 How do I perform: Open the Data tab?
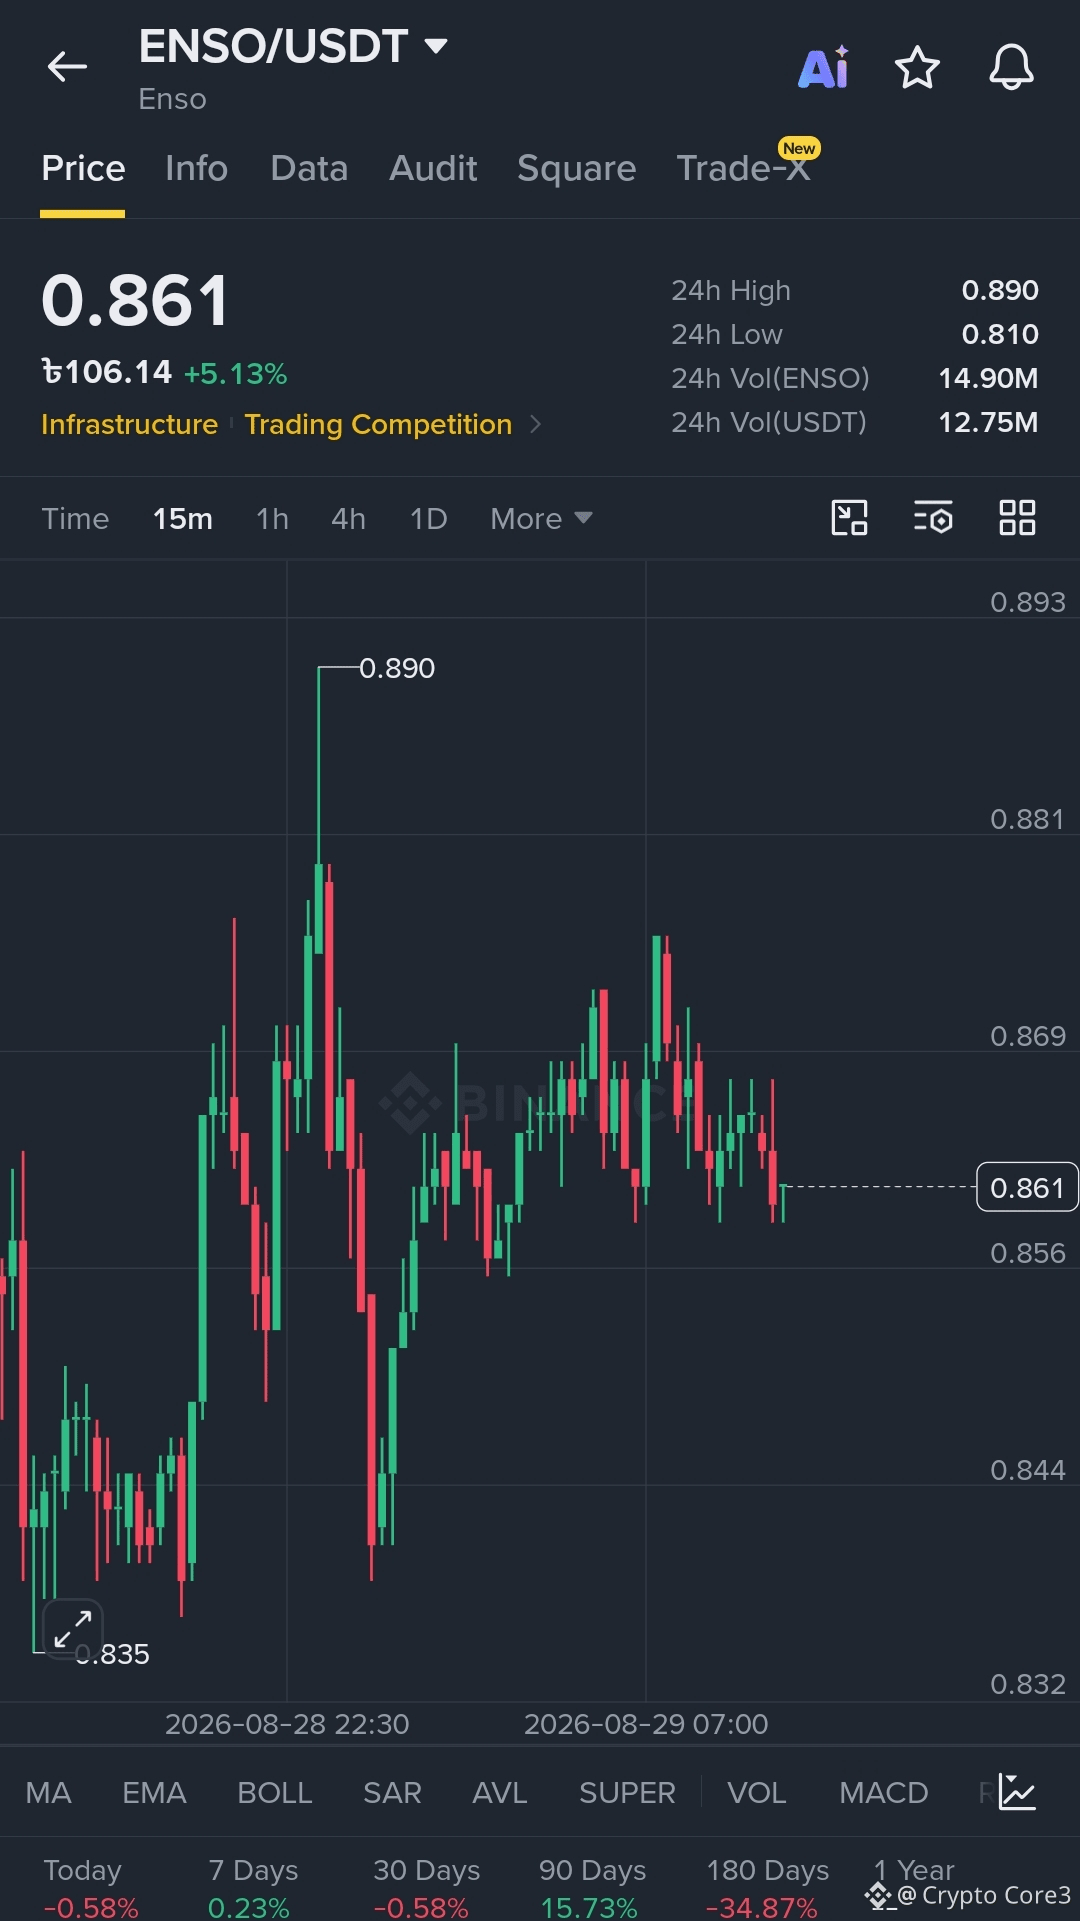tap(309, 168)
